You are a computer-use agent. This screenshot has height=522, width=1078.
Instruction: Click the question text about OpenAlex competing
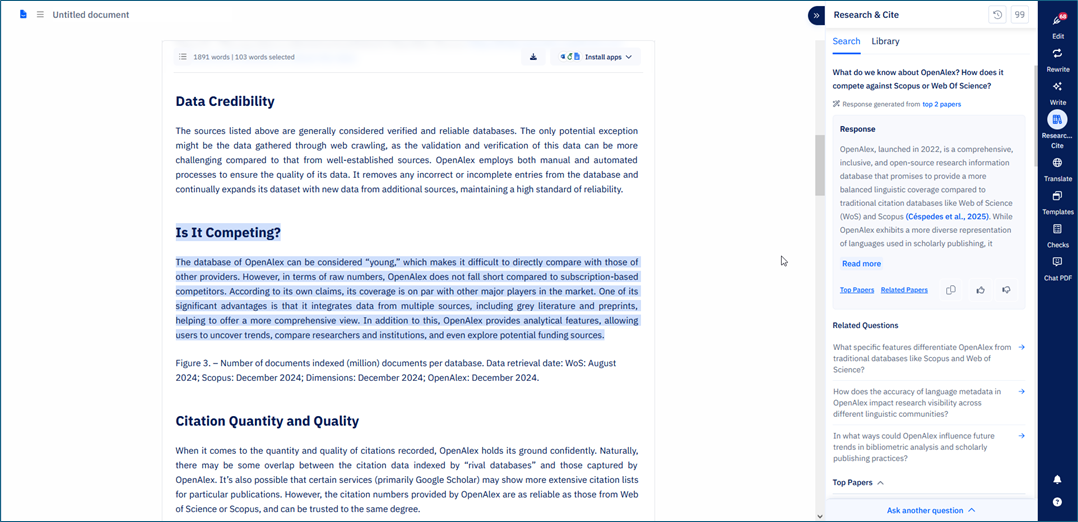click(918, 79)
